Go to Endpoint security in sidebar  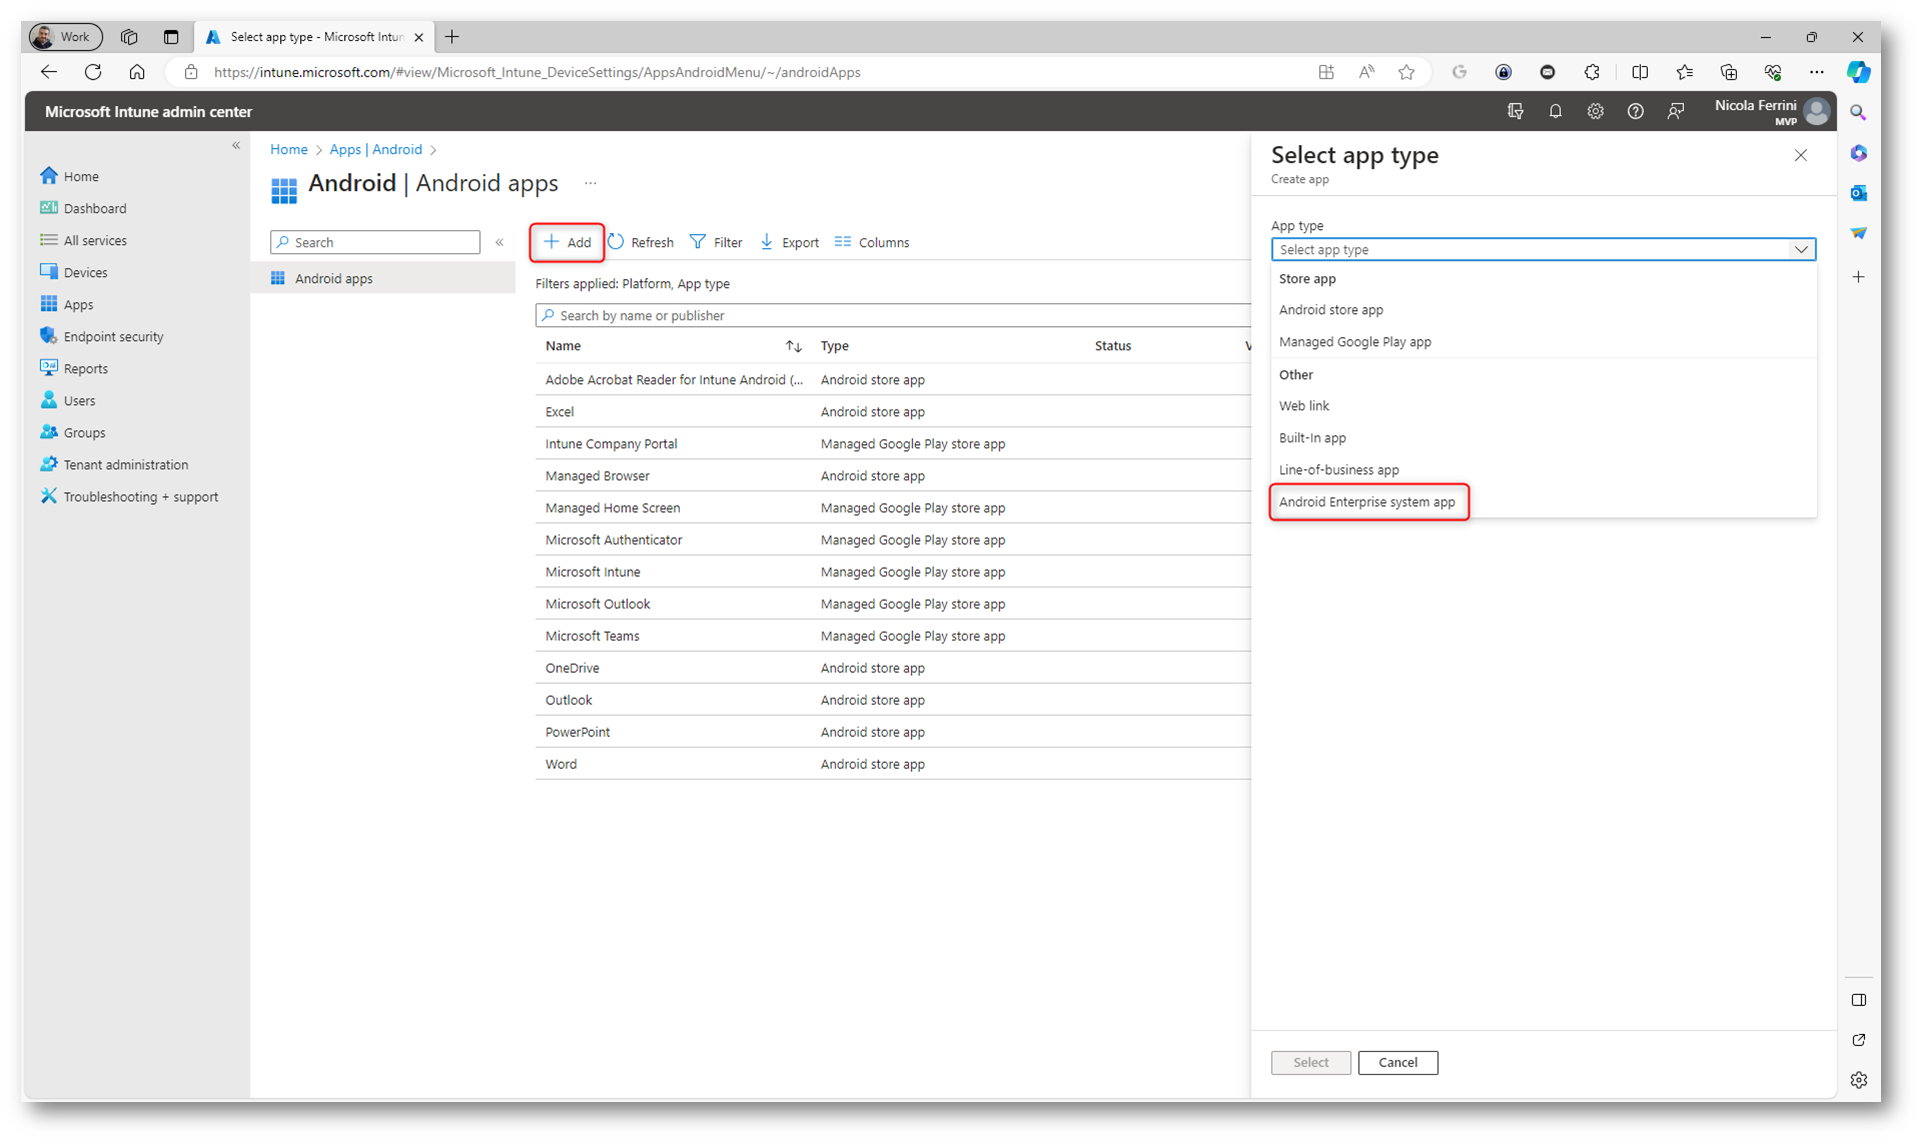[x=113, y=337]
